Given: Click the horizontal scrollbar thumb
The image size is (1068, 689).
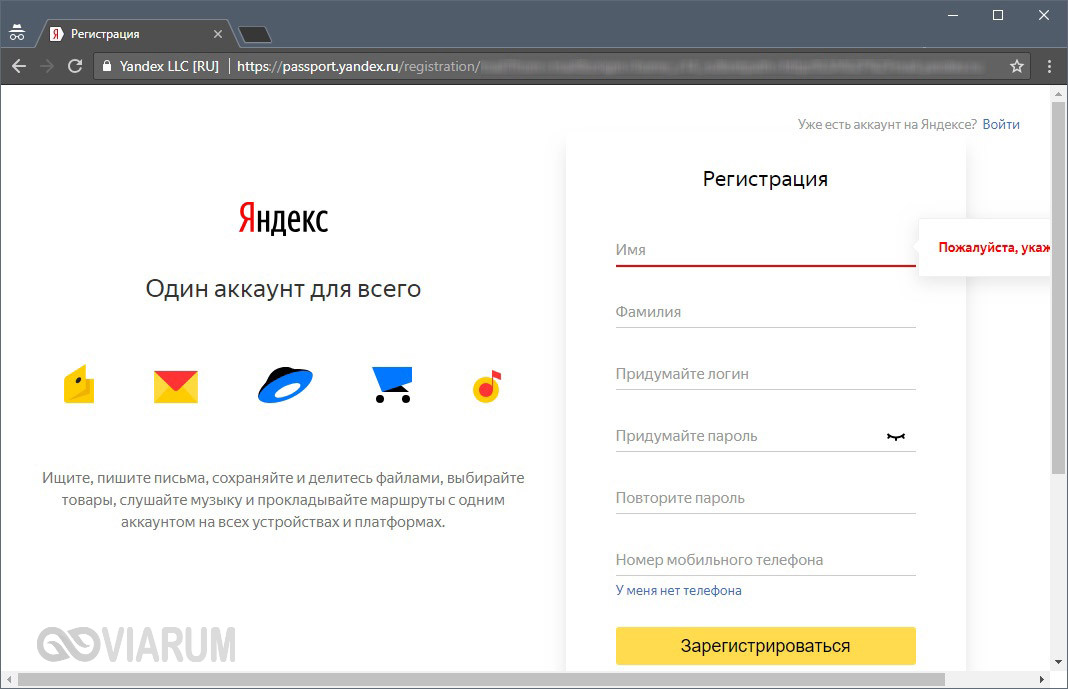Looking at the screenshot, I should point(481,679).
